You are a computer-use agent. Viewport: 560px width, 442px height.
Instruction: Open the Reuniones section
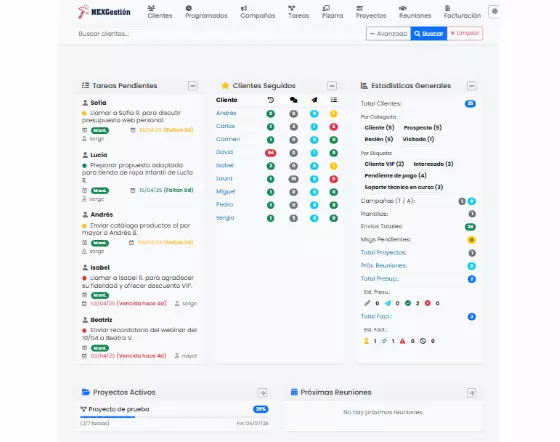click(415, 12)
